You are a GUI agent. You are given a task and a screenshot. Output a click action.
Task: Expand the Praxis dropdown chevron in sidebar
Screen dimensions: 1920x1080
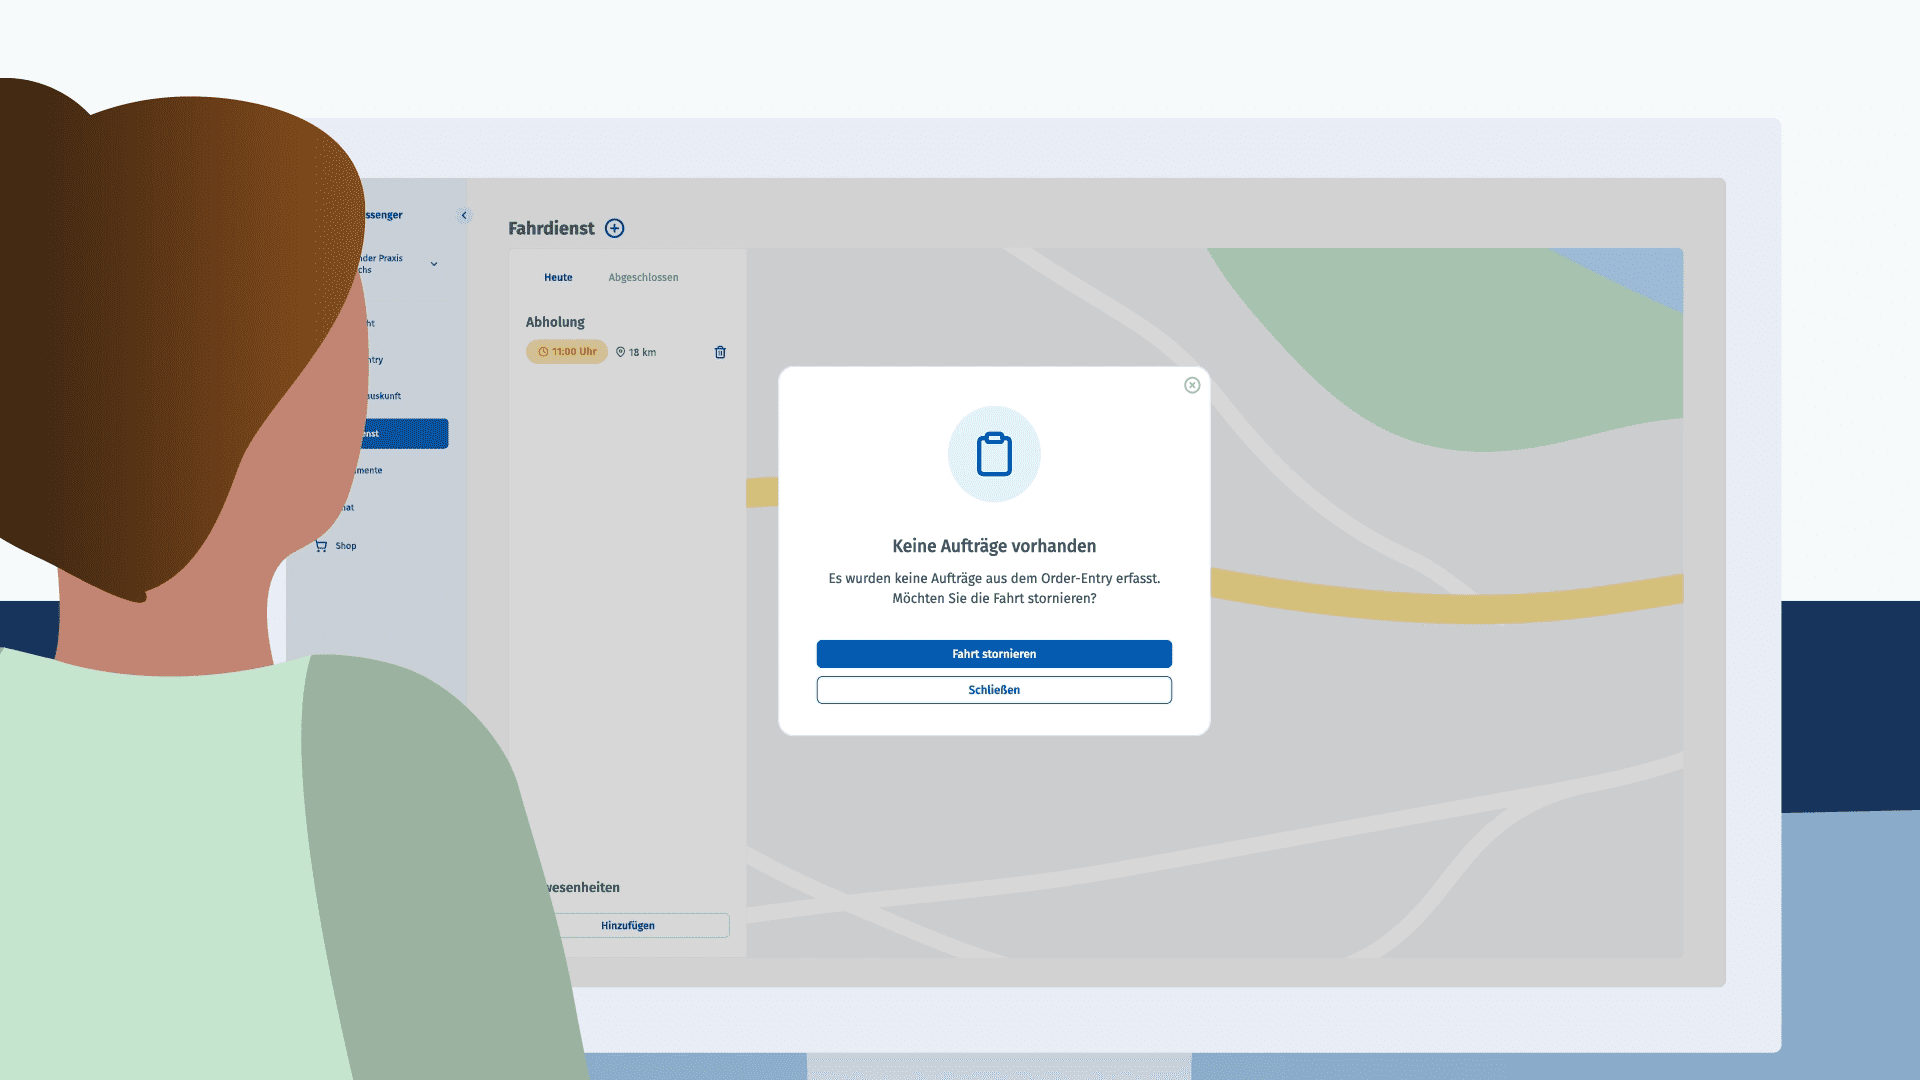pos(434,264)
